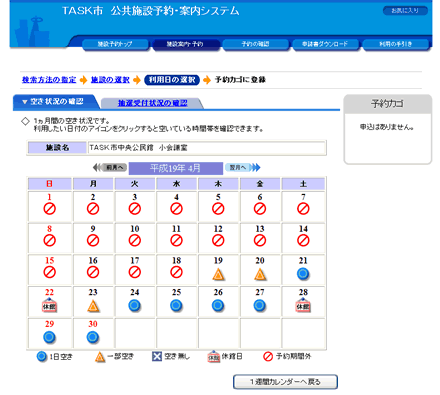Open the 検索方法の指定 step link
Screen dimensions: 440x395
49,80
